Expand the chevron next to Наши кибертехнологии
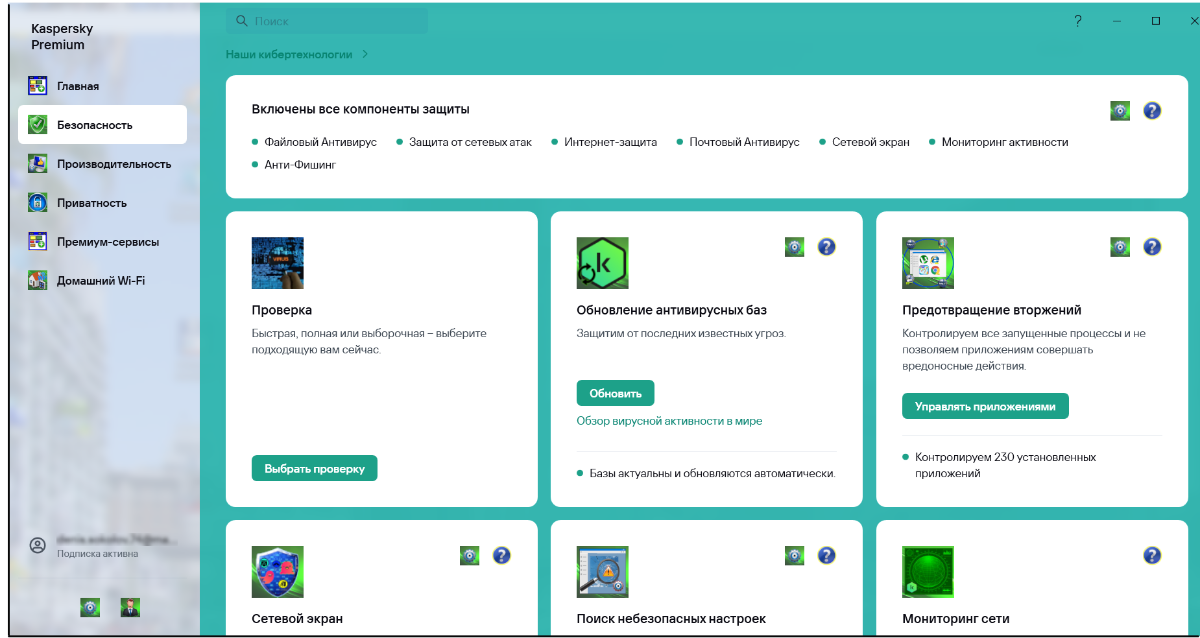This screenshot has height=638, width=1200. pos(365,54)
